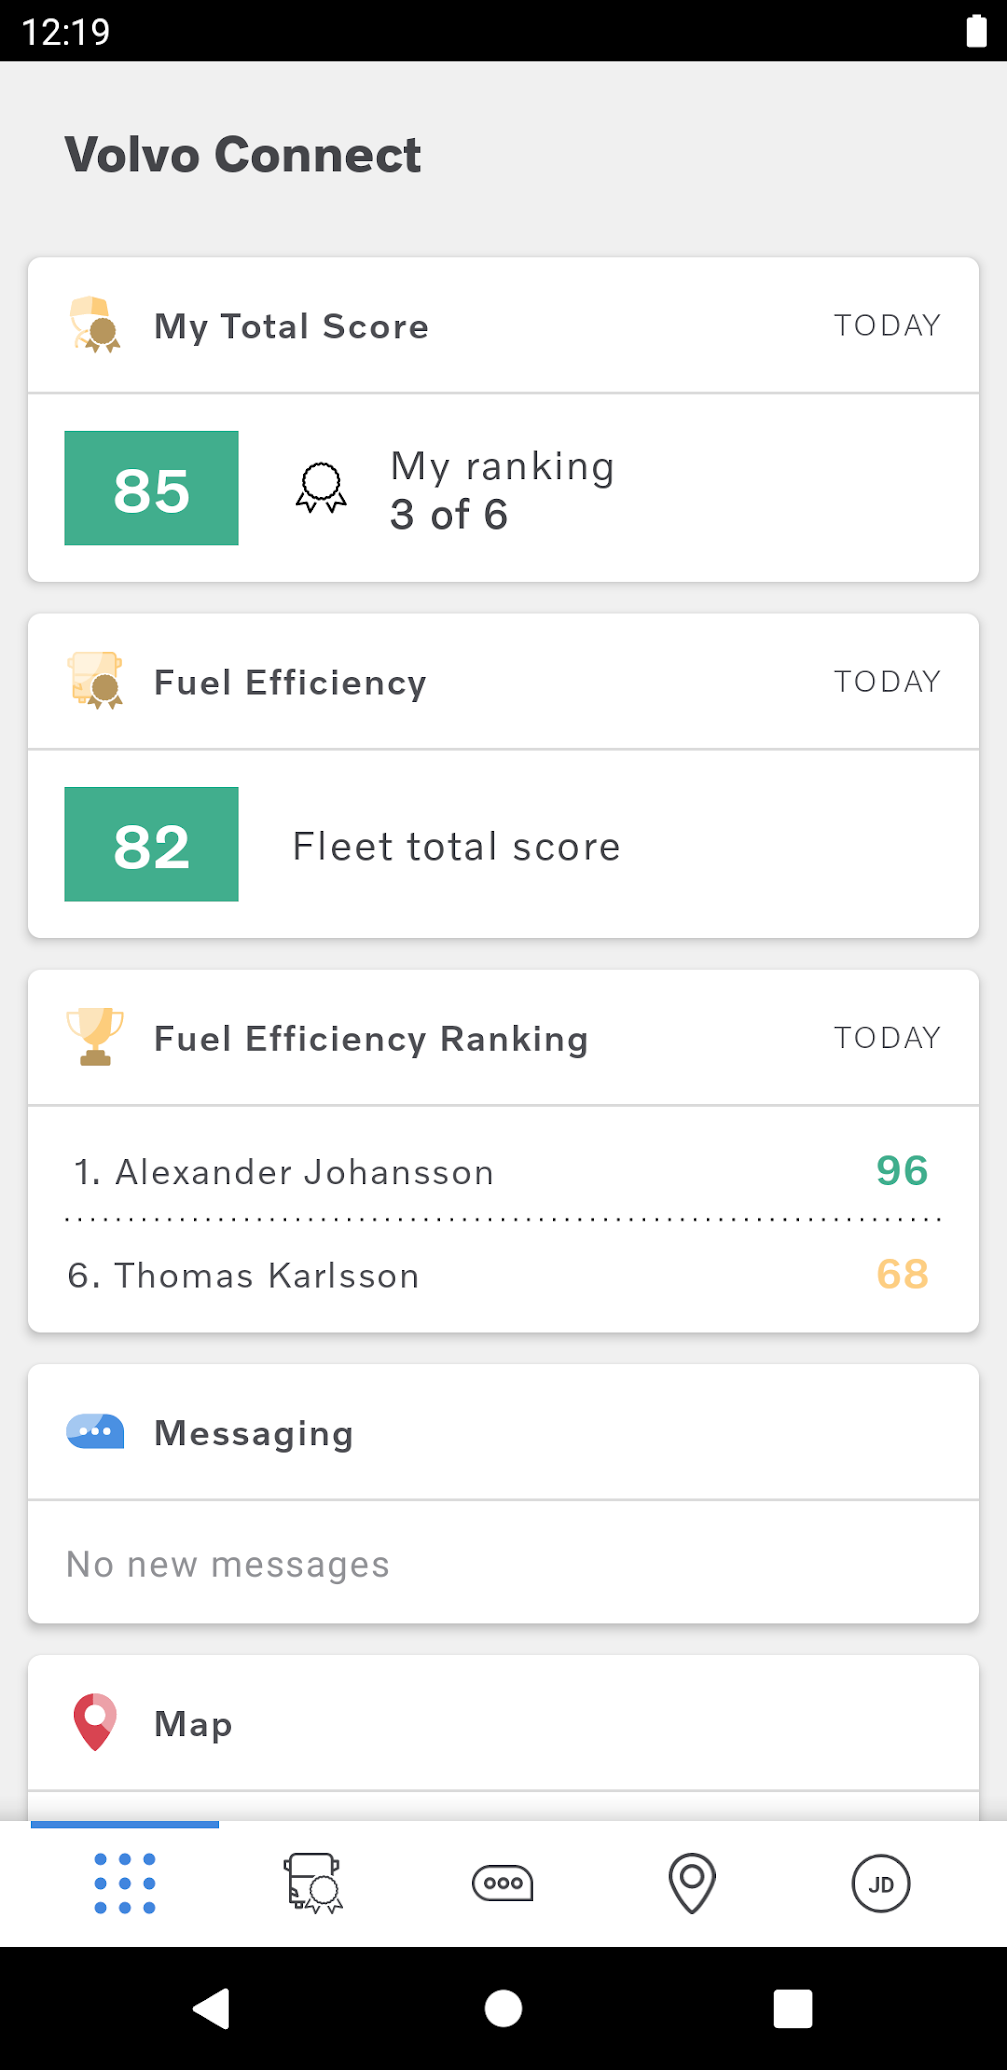The image size is (1007, 2070).
Task: Tap the My Total Score driver icon
Action: 95,325
